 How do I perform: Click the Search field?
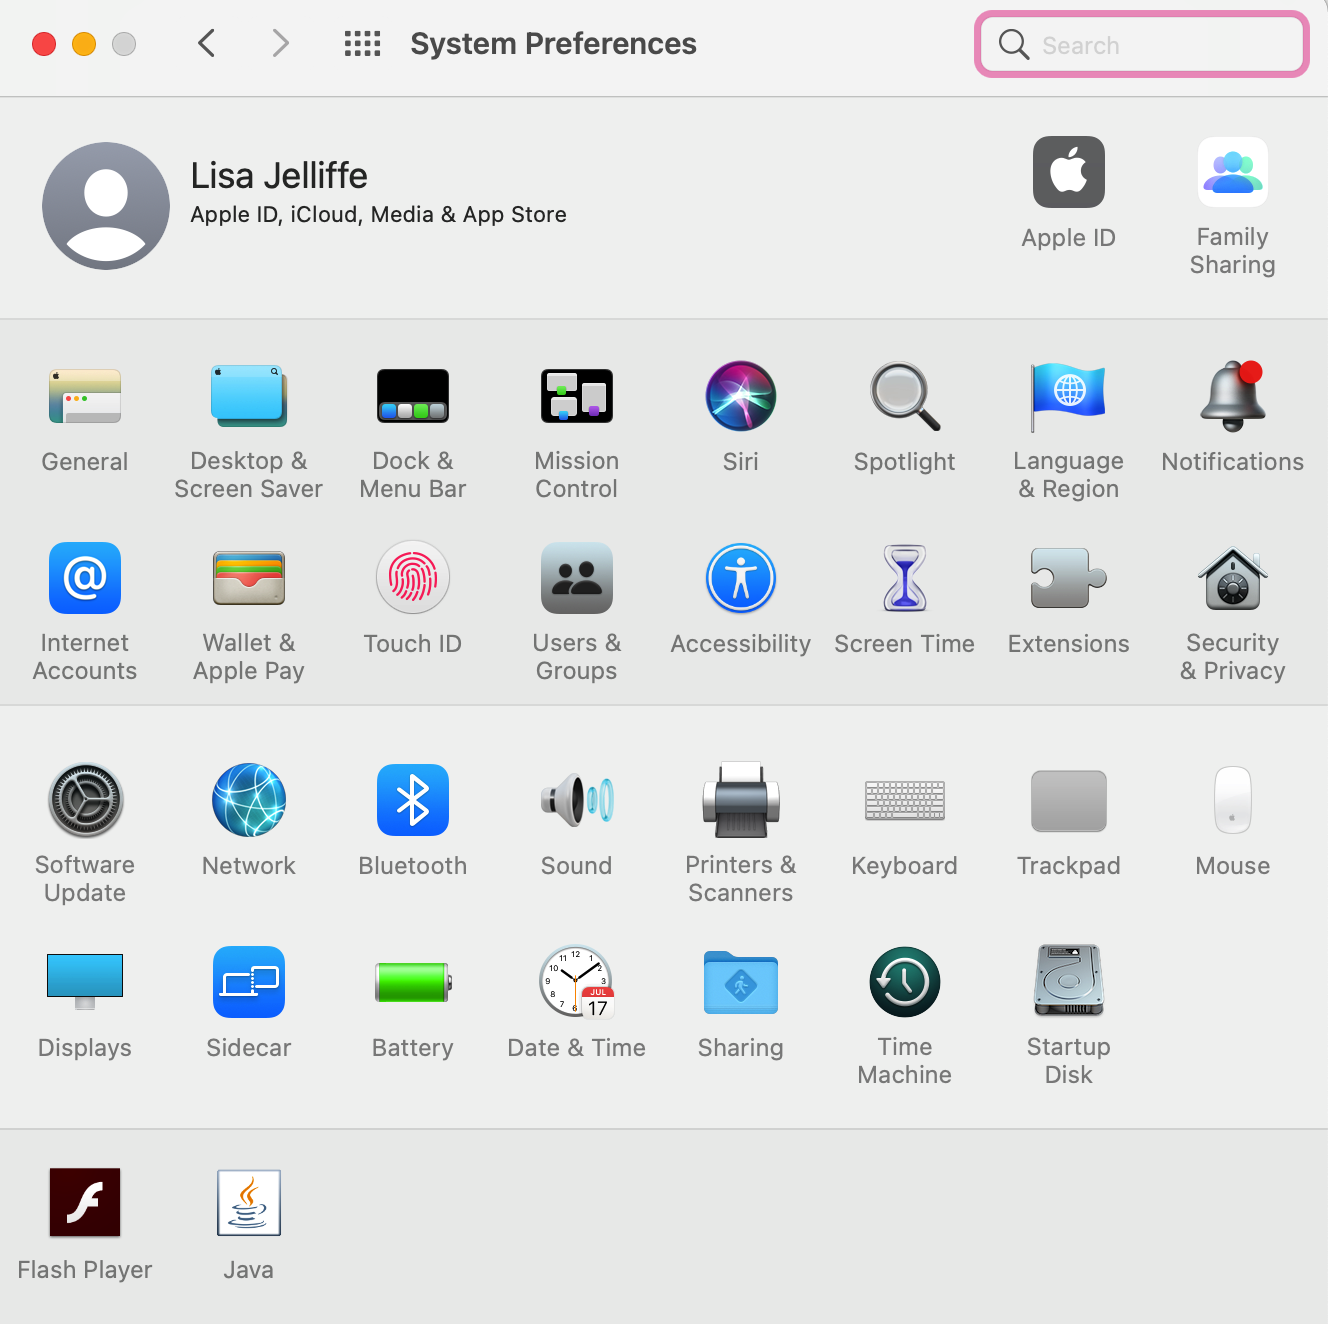pos(1142,44)
